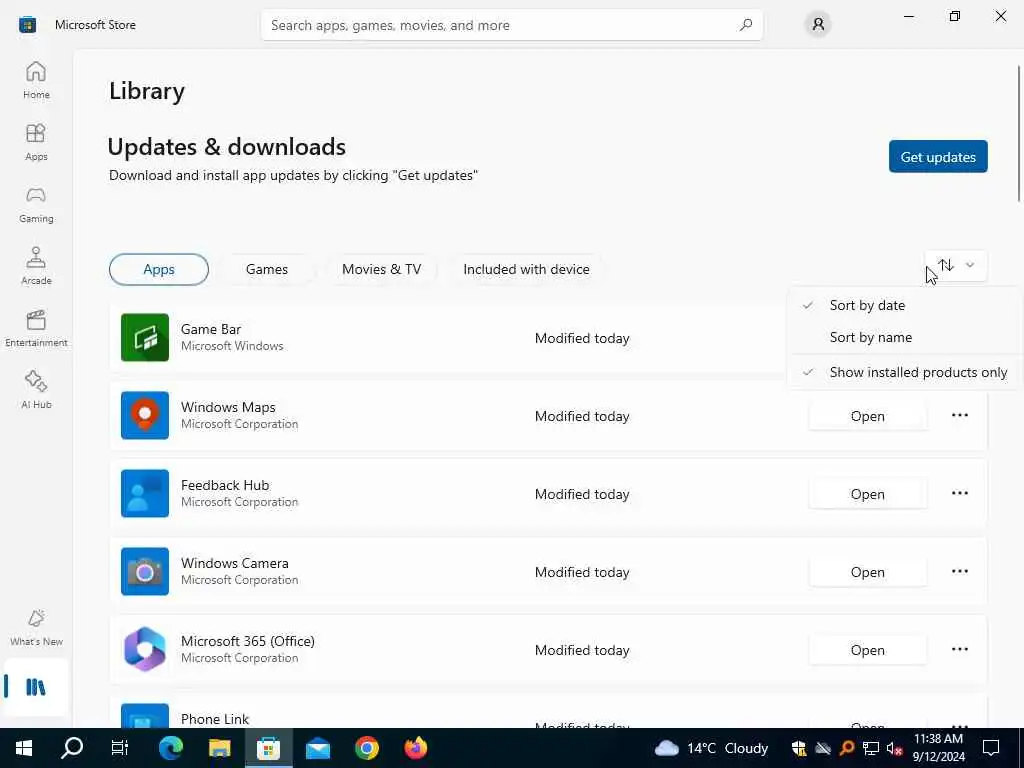Image resolution: width=1024 pixels, height=768 pixels.
Task: Click the Get updates button
Action: point(938,157)
